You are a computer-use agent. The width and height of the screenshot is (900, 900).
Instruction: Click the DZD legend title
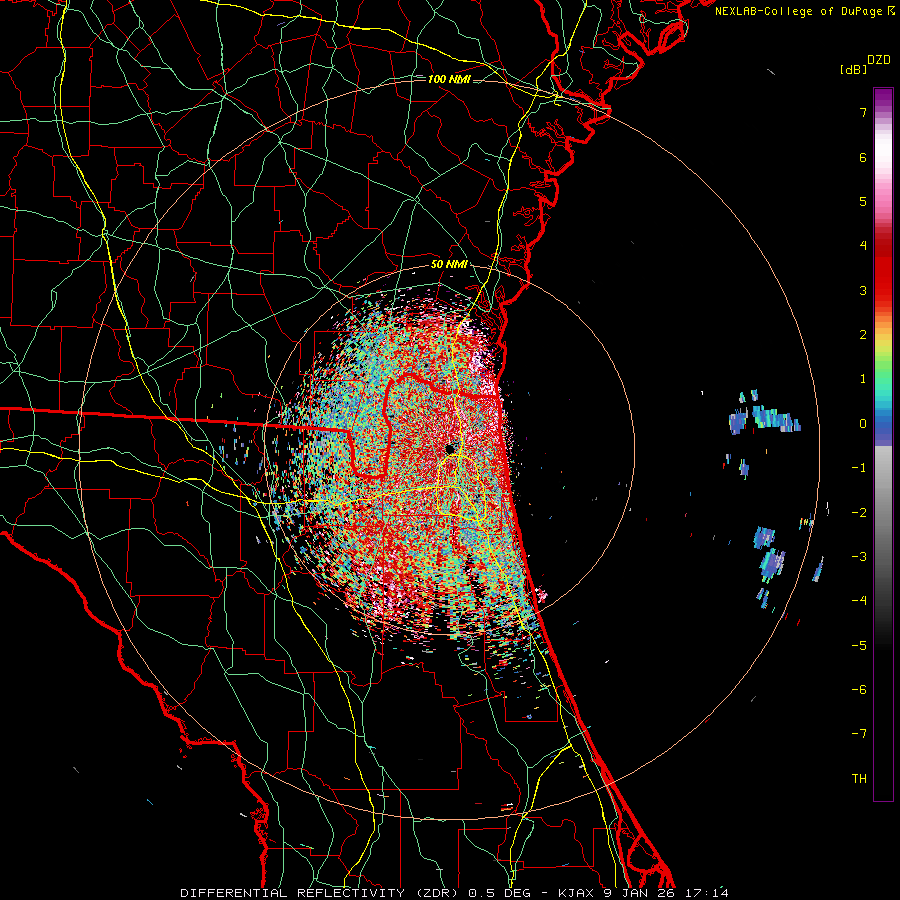click(x=879, y=60)
